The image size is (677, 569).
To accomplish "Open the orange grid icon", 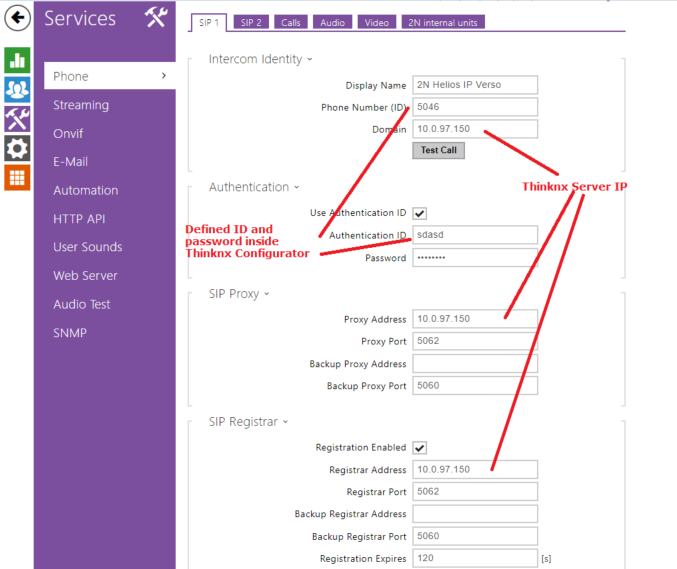I will pos(17,178).
